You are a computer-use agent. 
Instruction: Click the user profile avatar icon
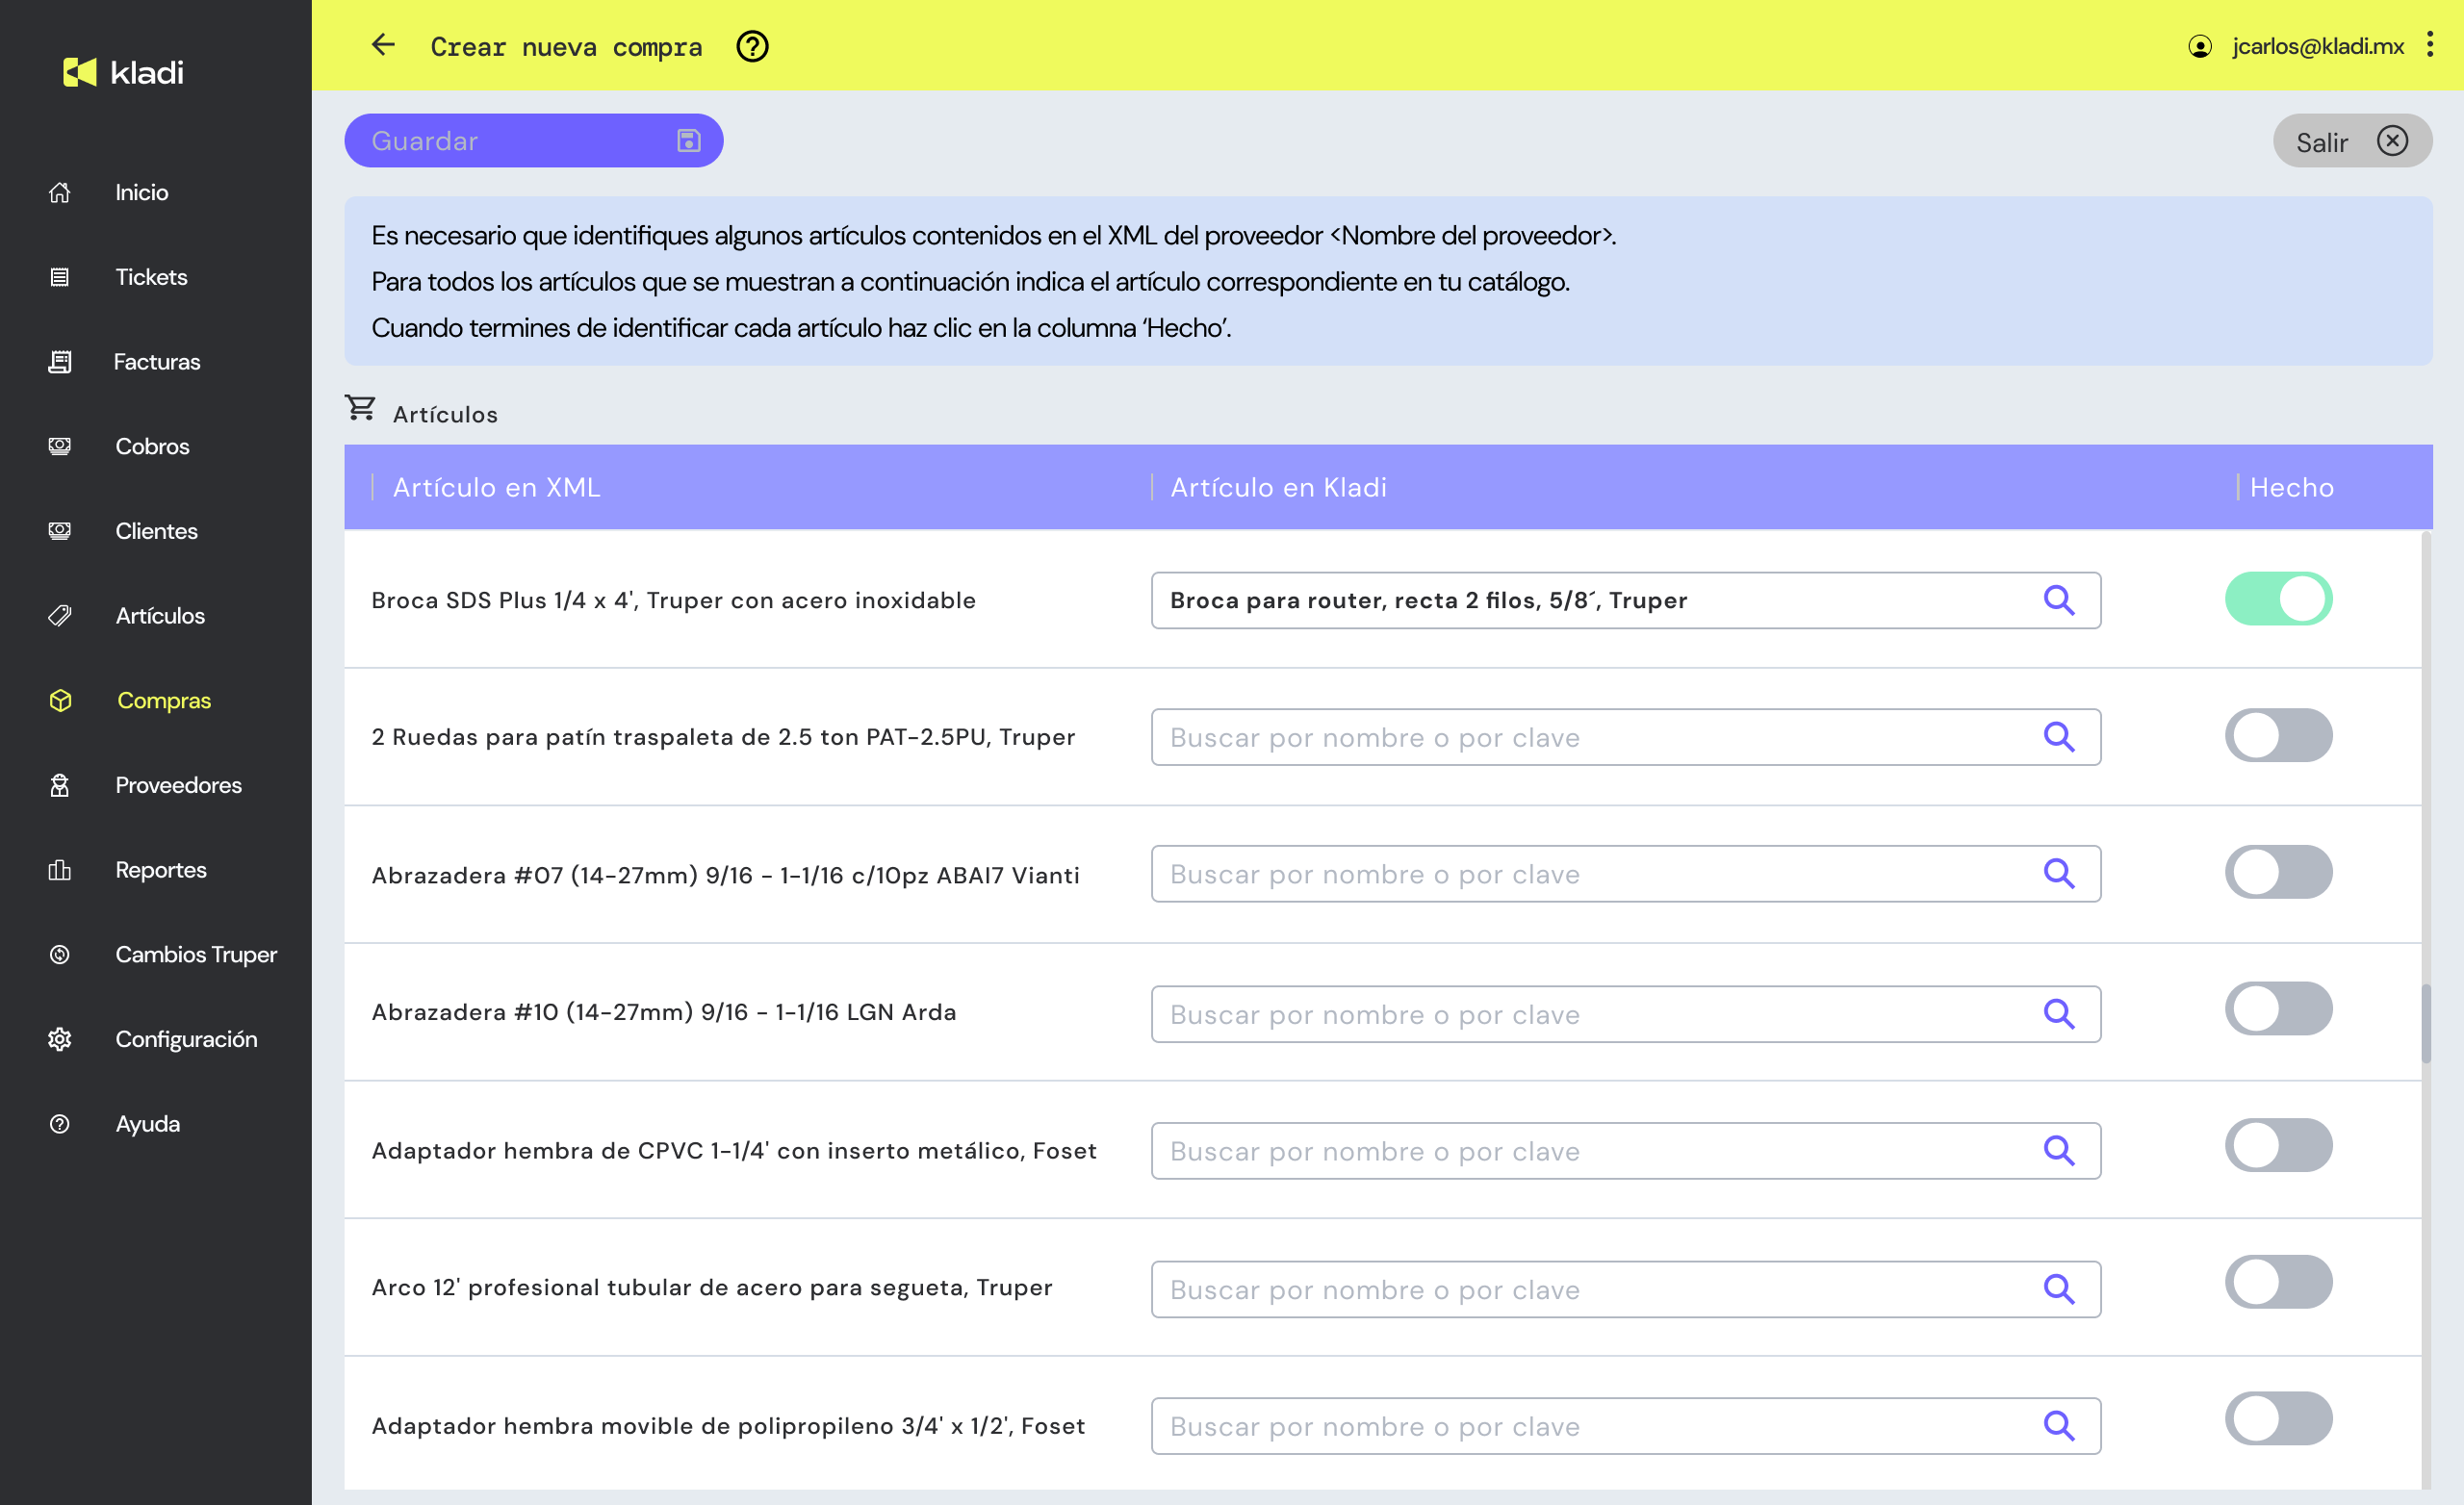point(2199,46)
